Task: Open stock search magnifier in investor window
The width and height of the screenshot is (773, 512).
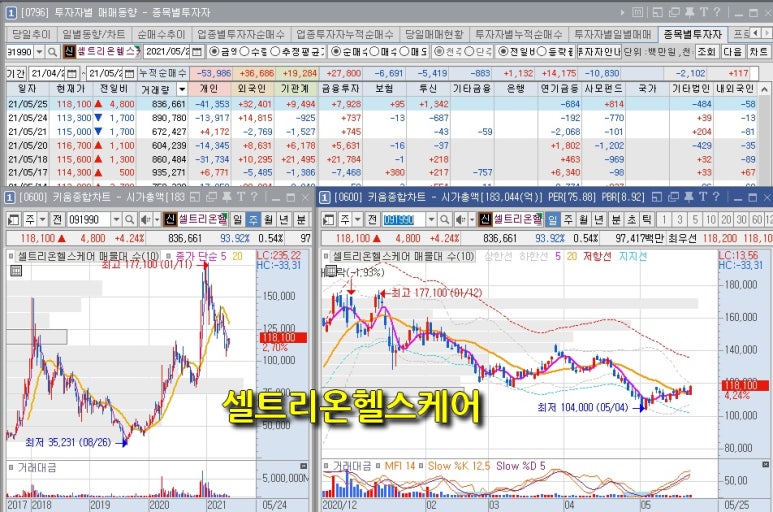Action: (x=52, y=52)
